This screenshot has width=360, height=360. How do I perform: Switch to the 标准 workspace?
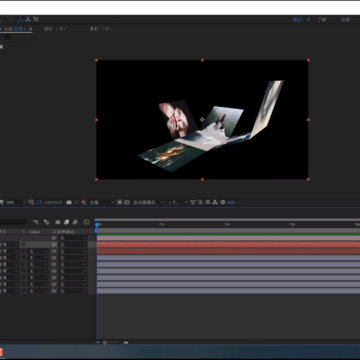pyautogui.click(x=346, y=20)
